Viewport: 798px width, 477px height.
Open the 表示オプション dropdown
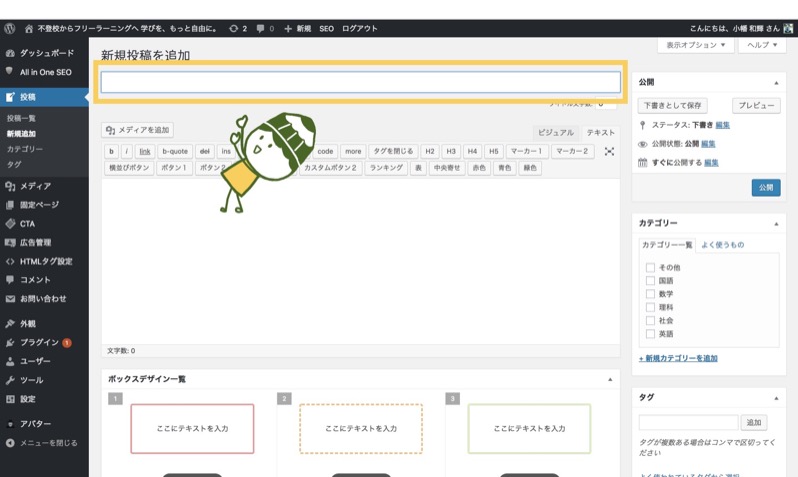696,45
